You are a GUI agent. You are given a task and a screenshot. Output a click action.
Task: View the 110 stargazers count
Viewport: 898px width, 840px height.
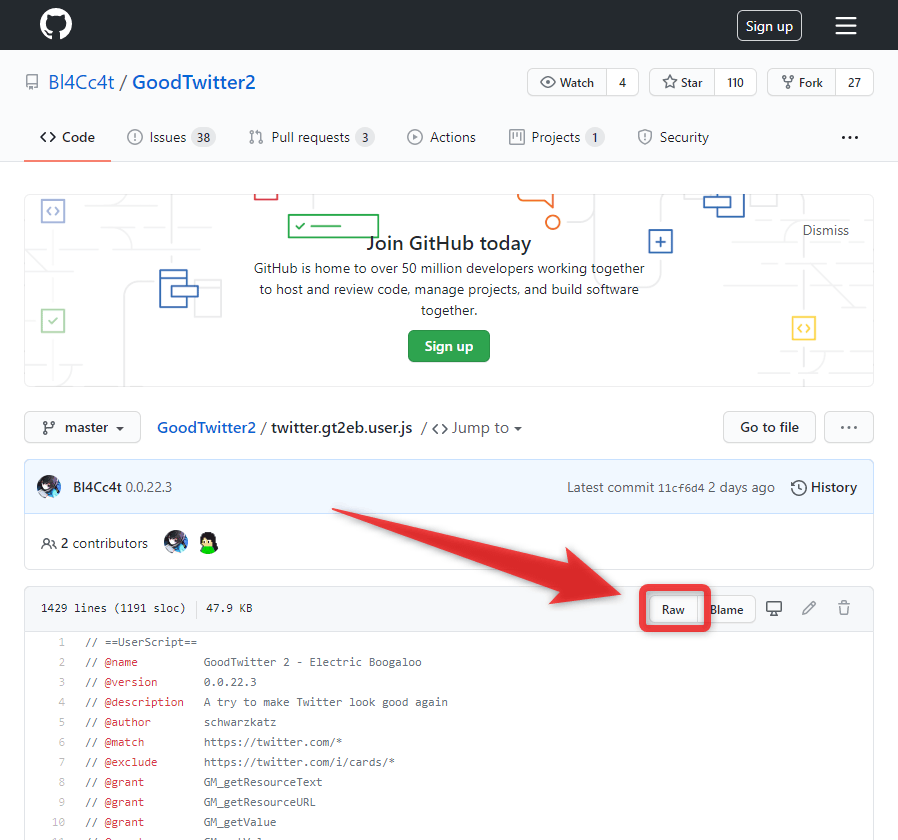tap(735, 82)
